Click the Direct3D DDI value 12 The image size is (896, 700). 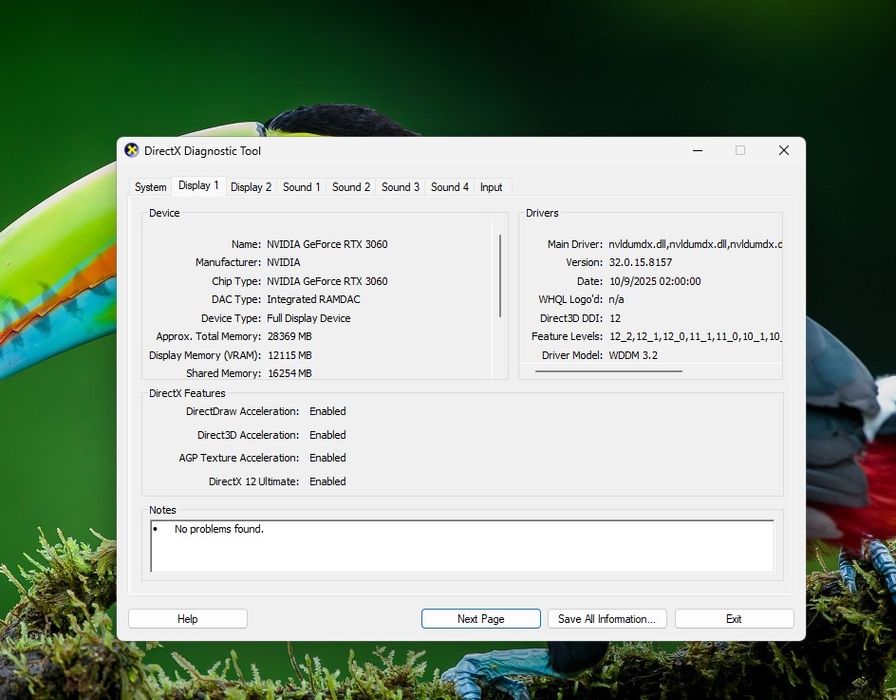point(615,318)
